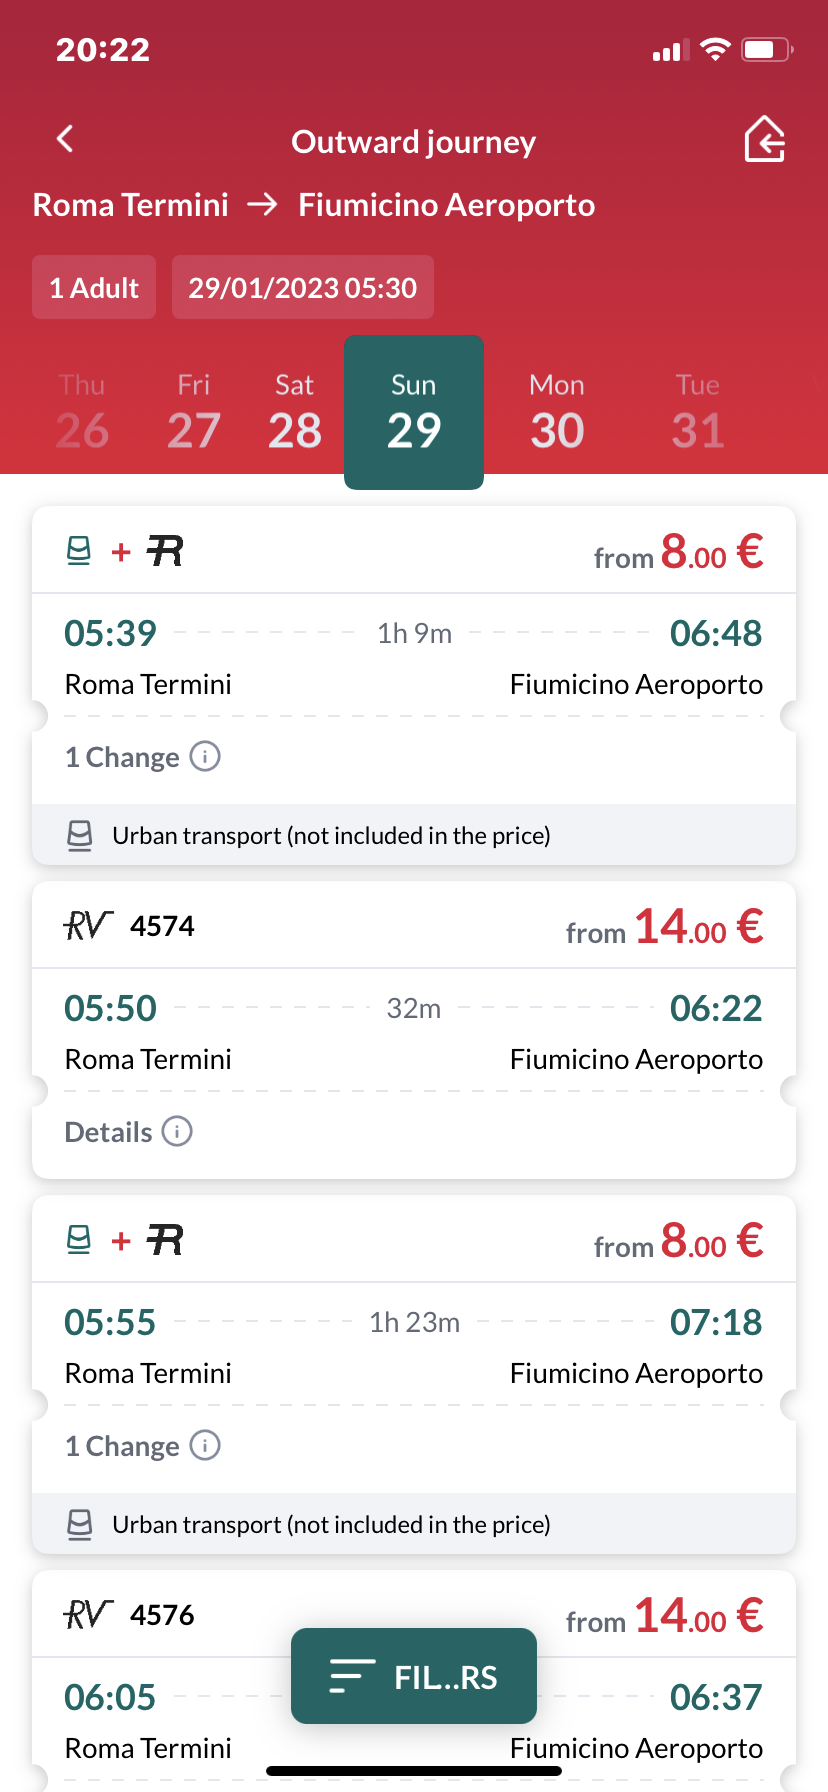Image resolution: width=828 pixels, height=1792 pixels.
Task: Click the RV logo for train 4574
Action: coord(89,925)
